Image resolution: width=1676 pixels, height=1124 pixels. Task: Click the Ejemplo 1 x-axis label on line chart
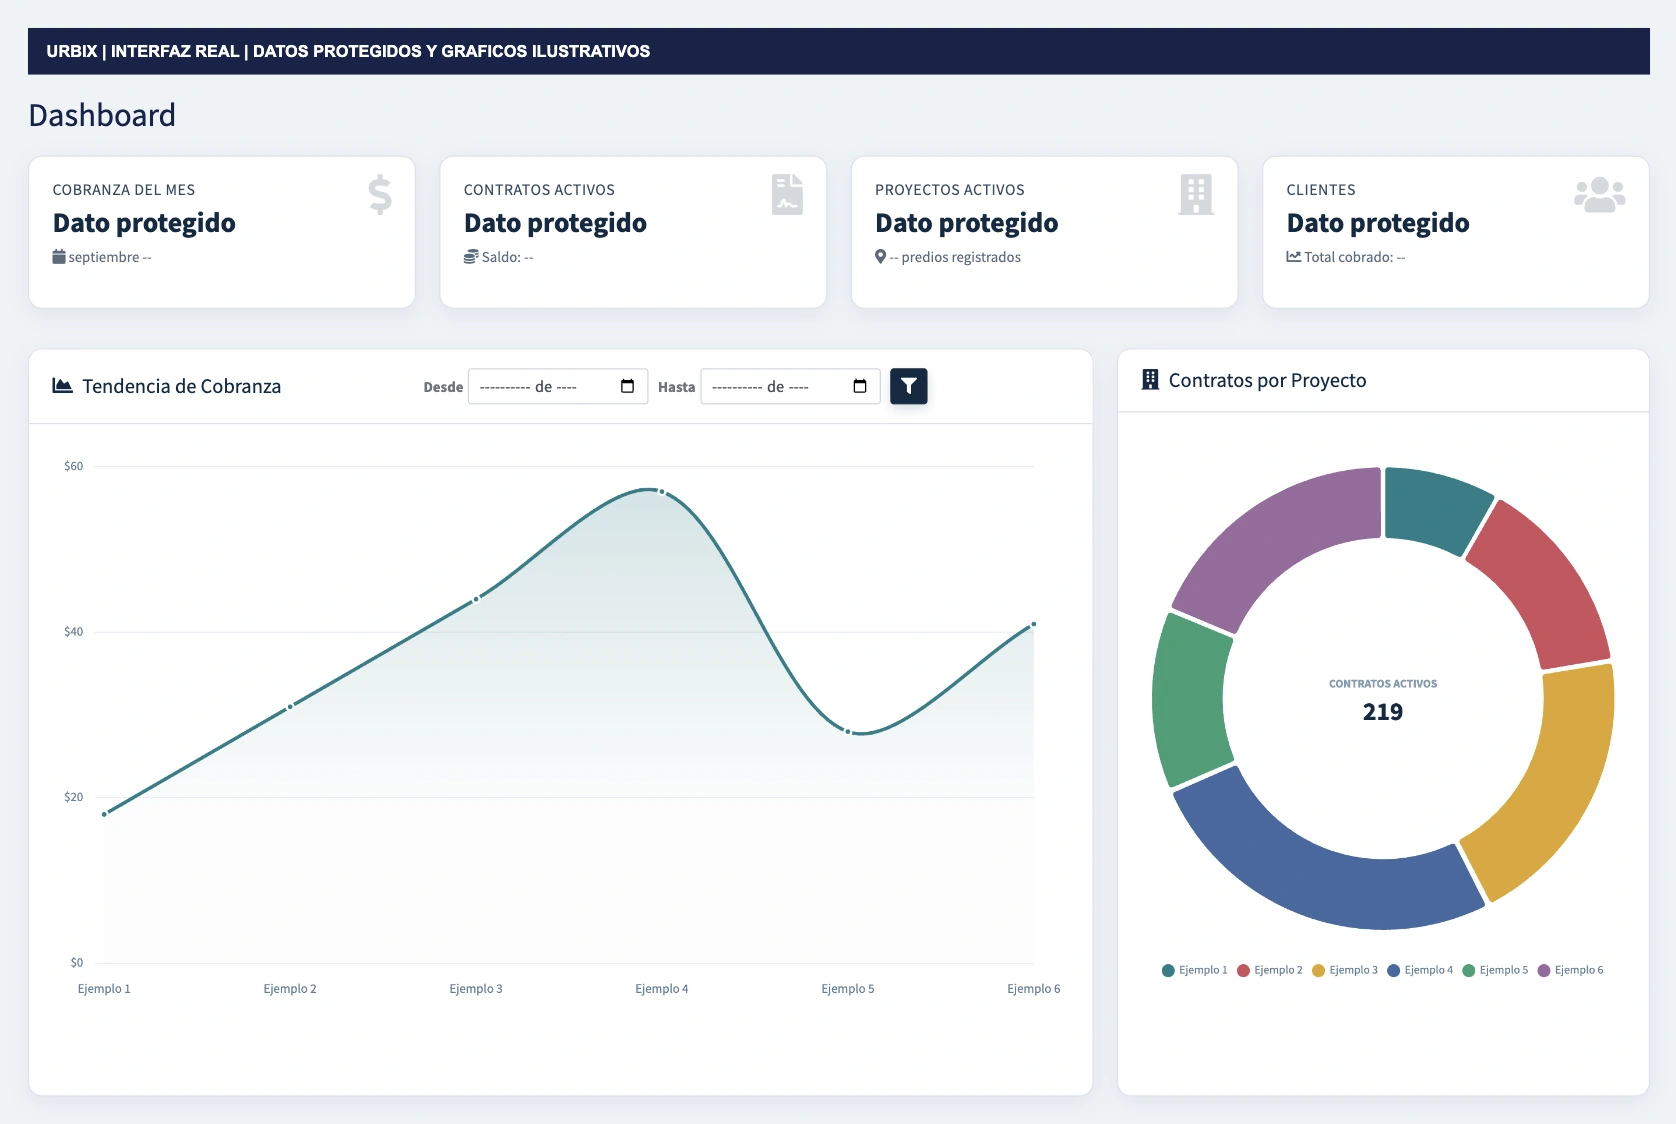point(104,989)
